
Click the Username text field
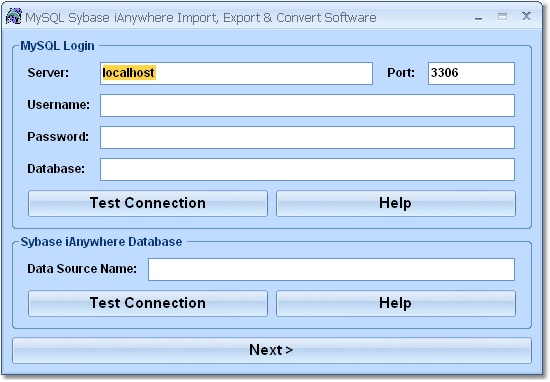tap(307, 105)
